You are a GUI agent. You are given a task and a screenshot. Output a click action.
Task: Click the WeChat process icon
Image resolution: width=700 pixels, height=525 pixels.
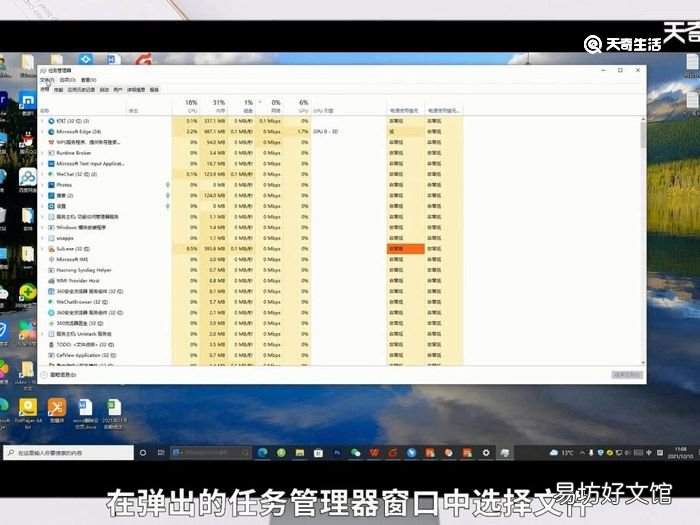[x=51, y=174]
